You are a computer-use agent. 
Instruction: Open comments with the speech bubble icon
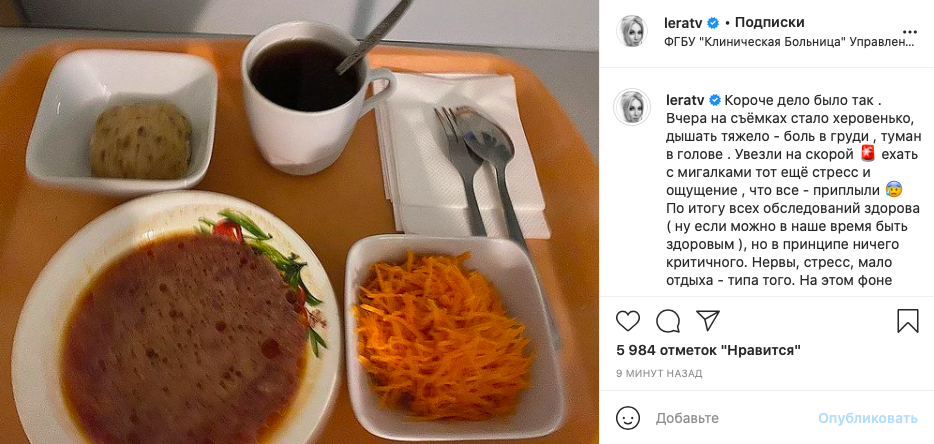click(x=668, y=321)
